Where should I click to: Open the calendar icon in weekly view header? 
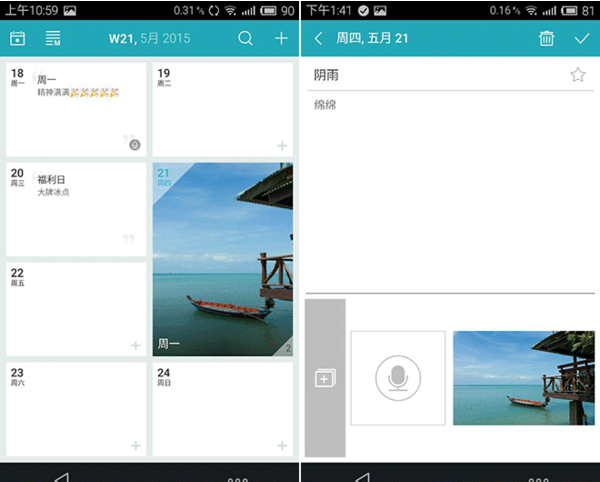(x=17, y=39)
